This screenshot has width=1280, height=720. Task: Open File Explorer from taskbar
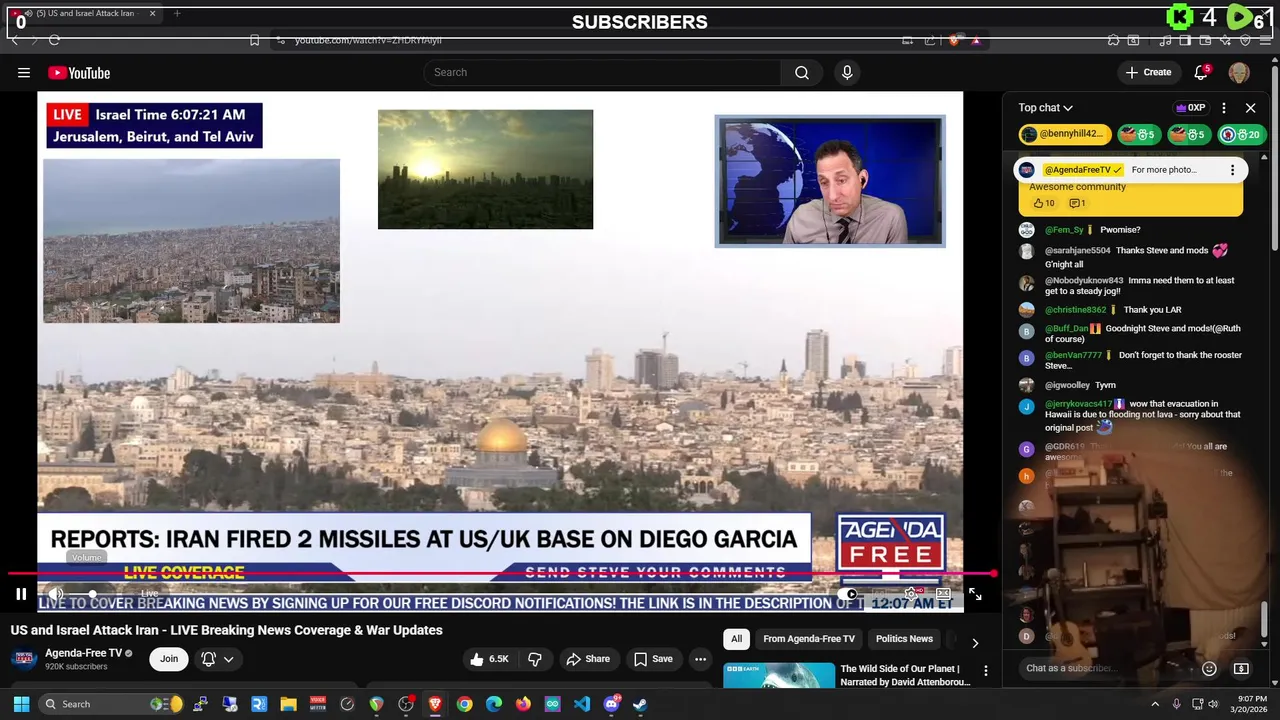pos(288,704)
